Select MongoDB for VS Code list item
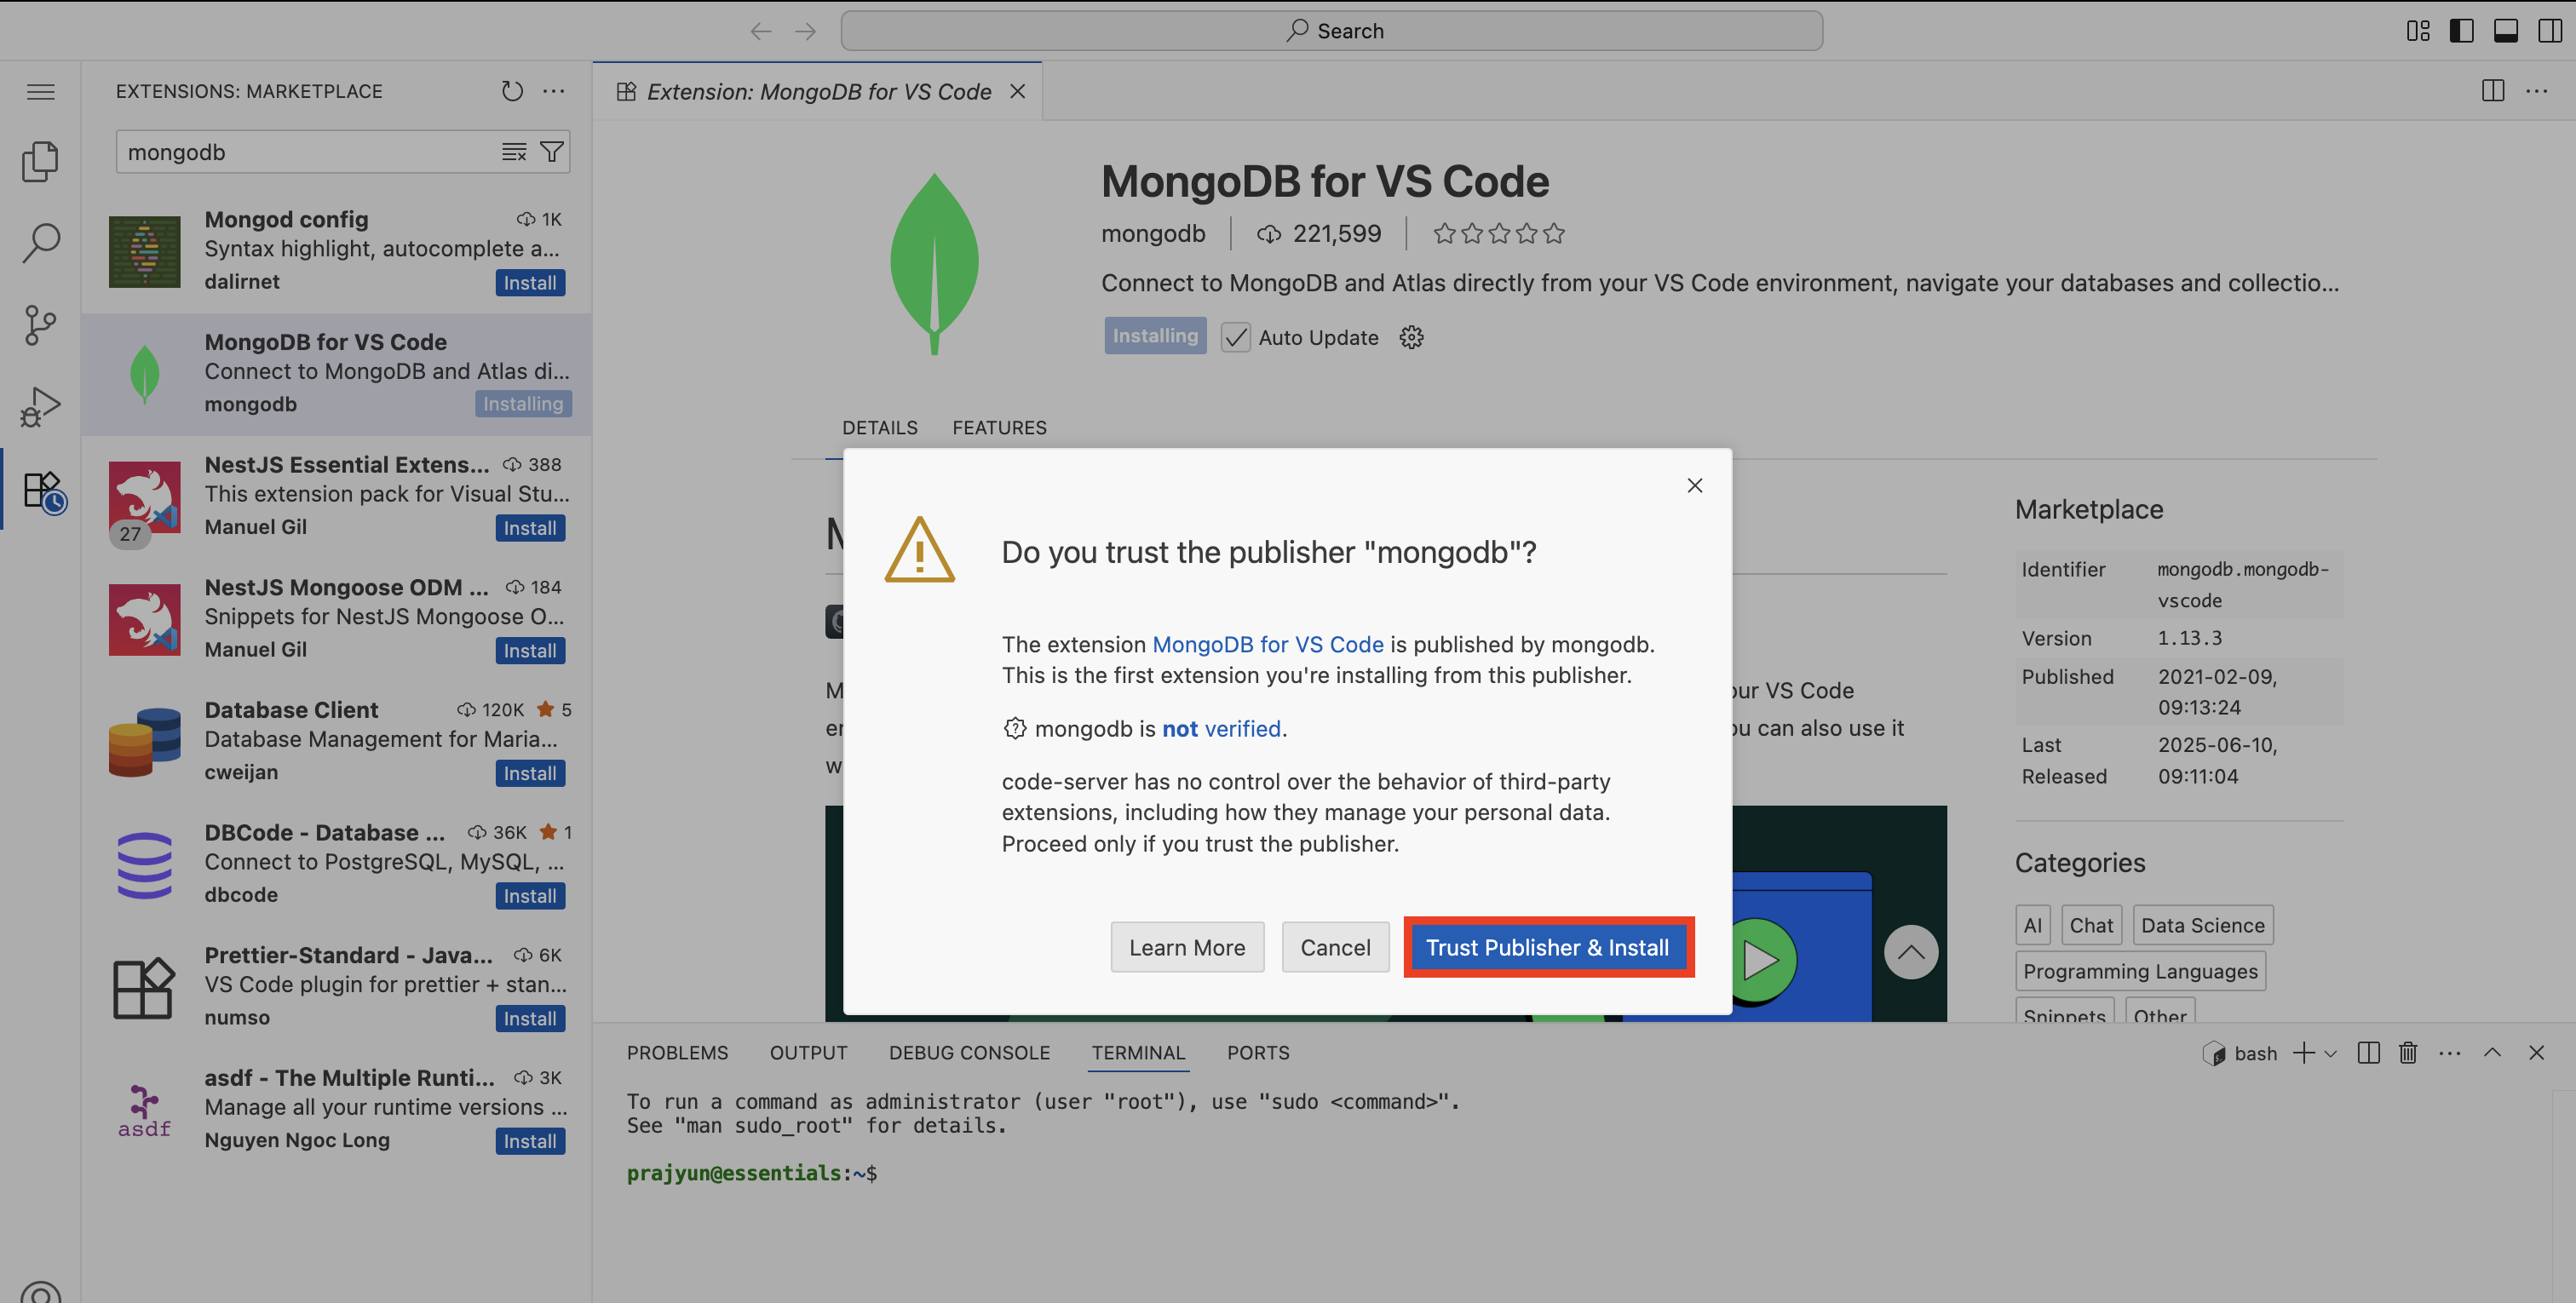The height and width of the screenshot is (1303, 2576). coord(337,374)
